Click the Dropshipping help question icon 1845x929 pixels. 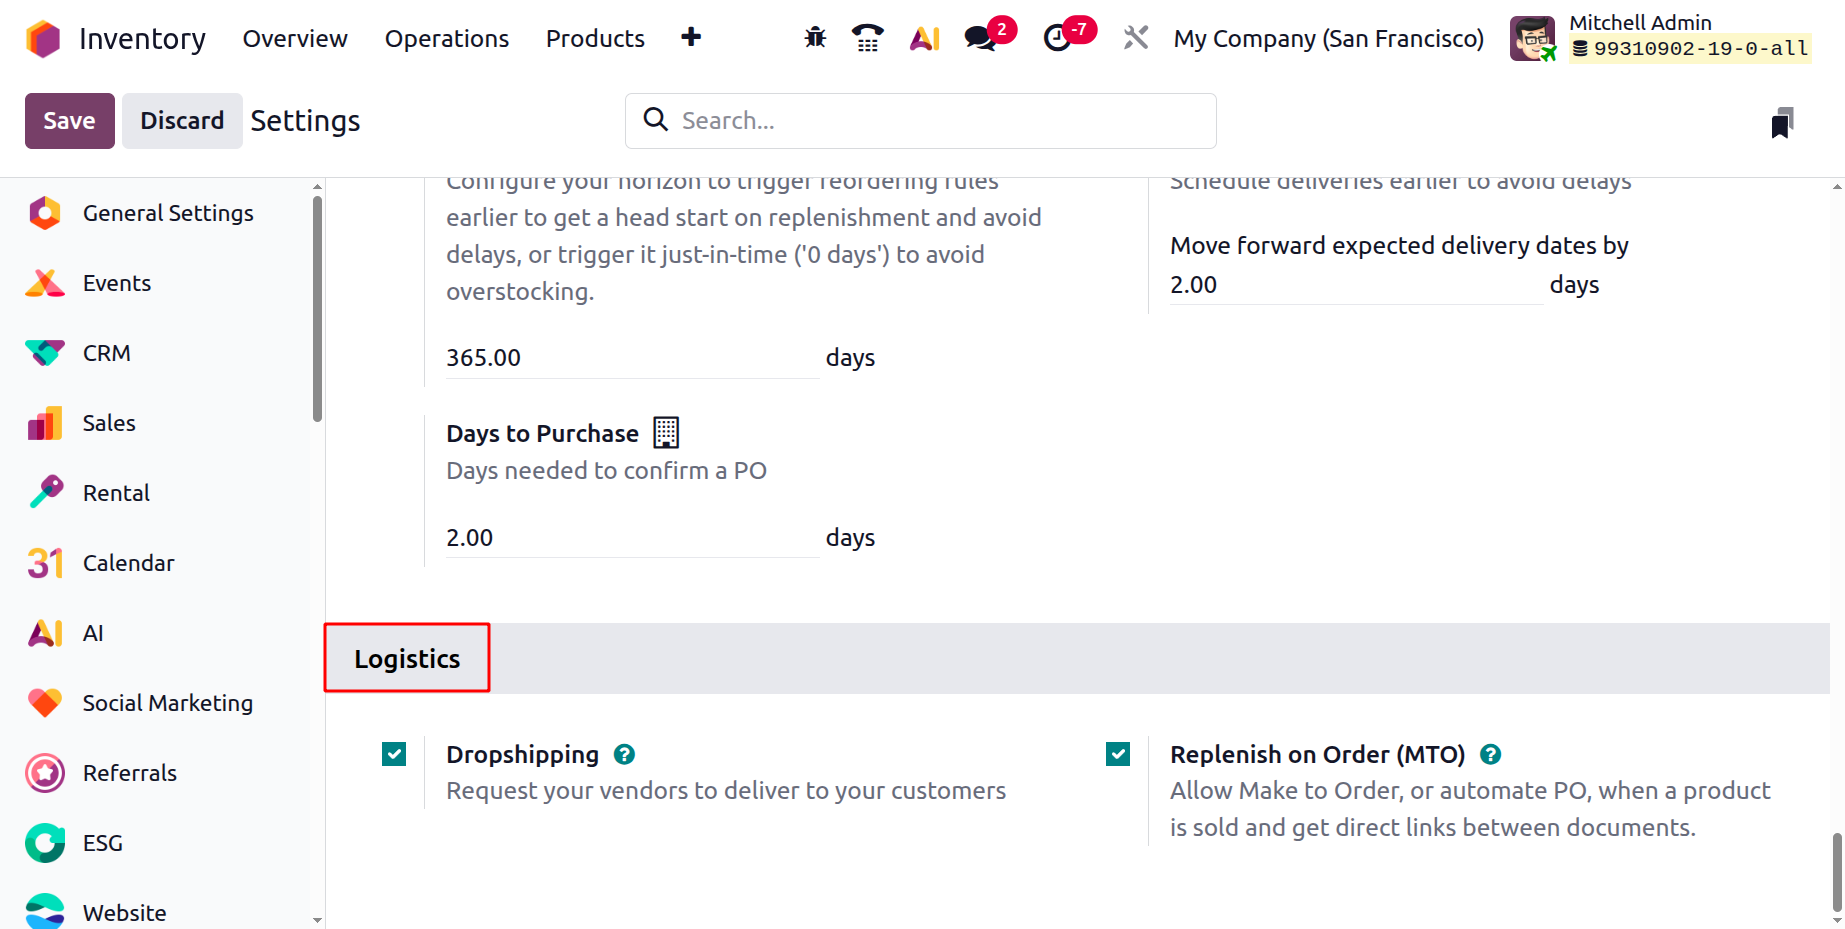(x=625, y=754)
